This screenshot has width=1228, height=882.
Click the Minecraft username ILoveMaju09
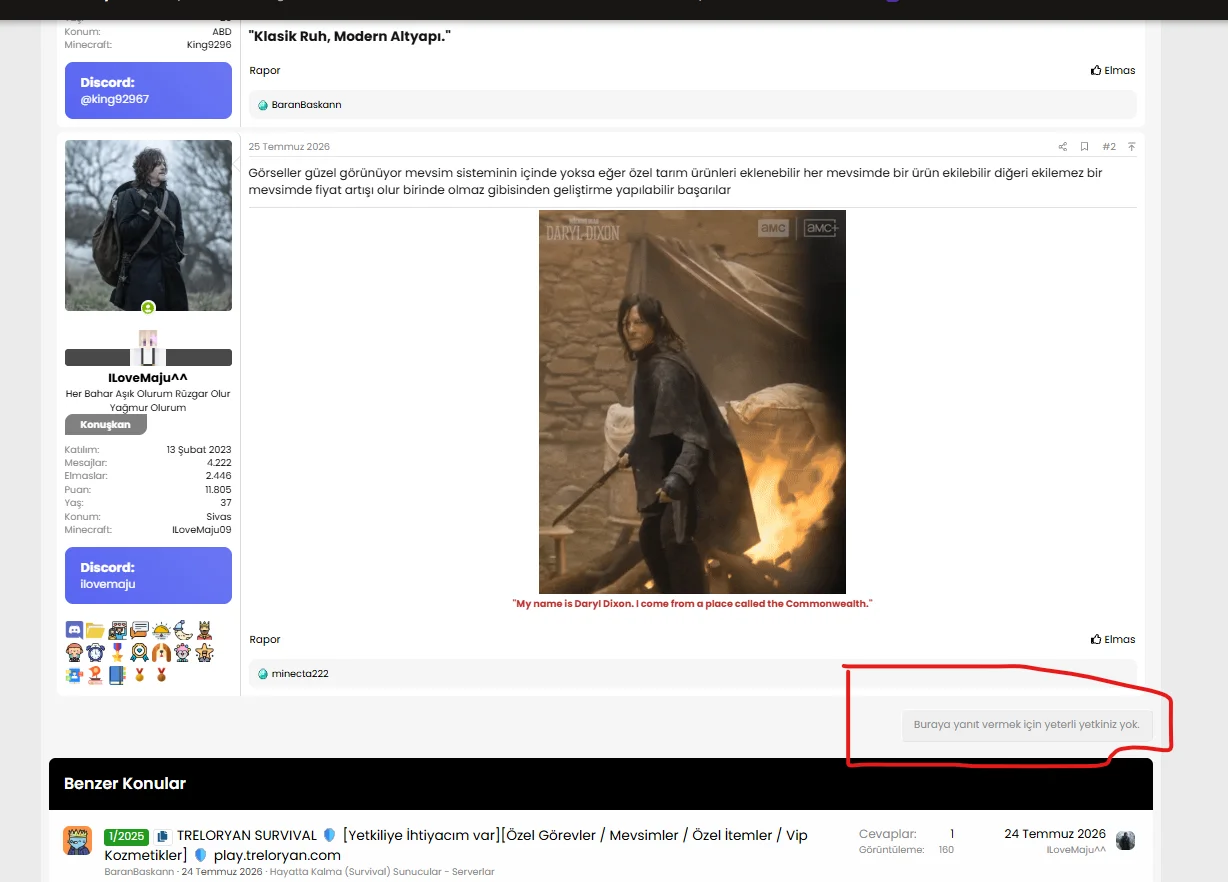(x=201, y=530)
